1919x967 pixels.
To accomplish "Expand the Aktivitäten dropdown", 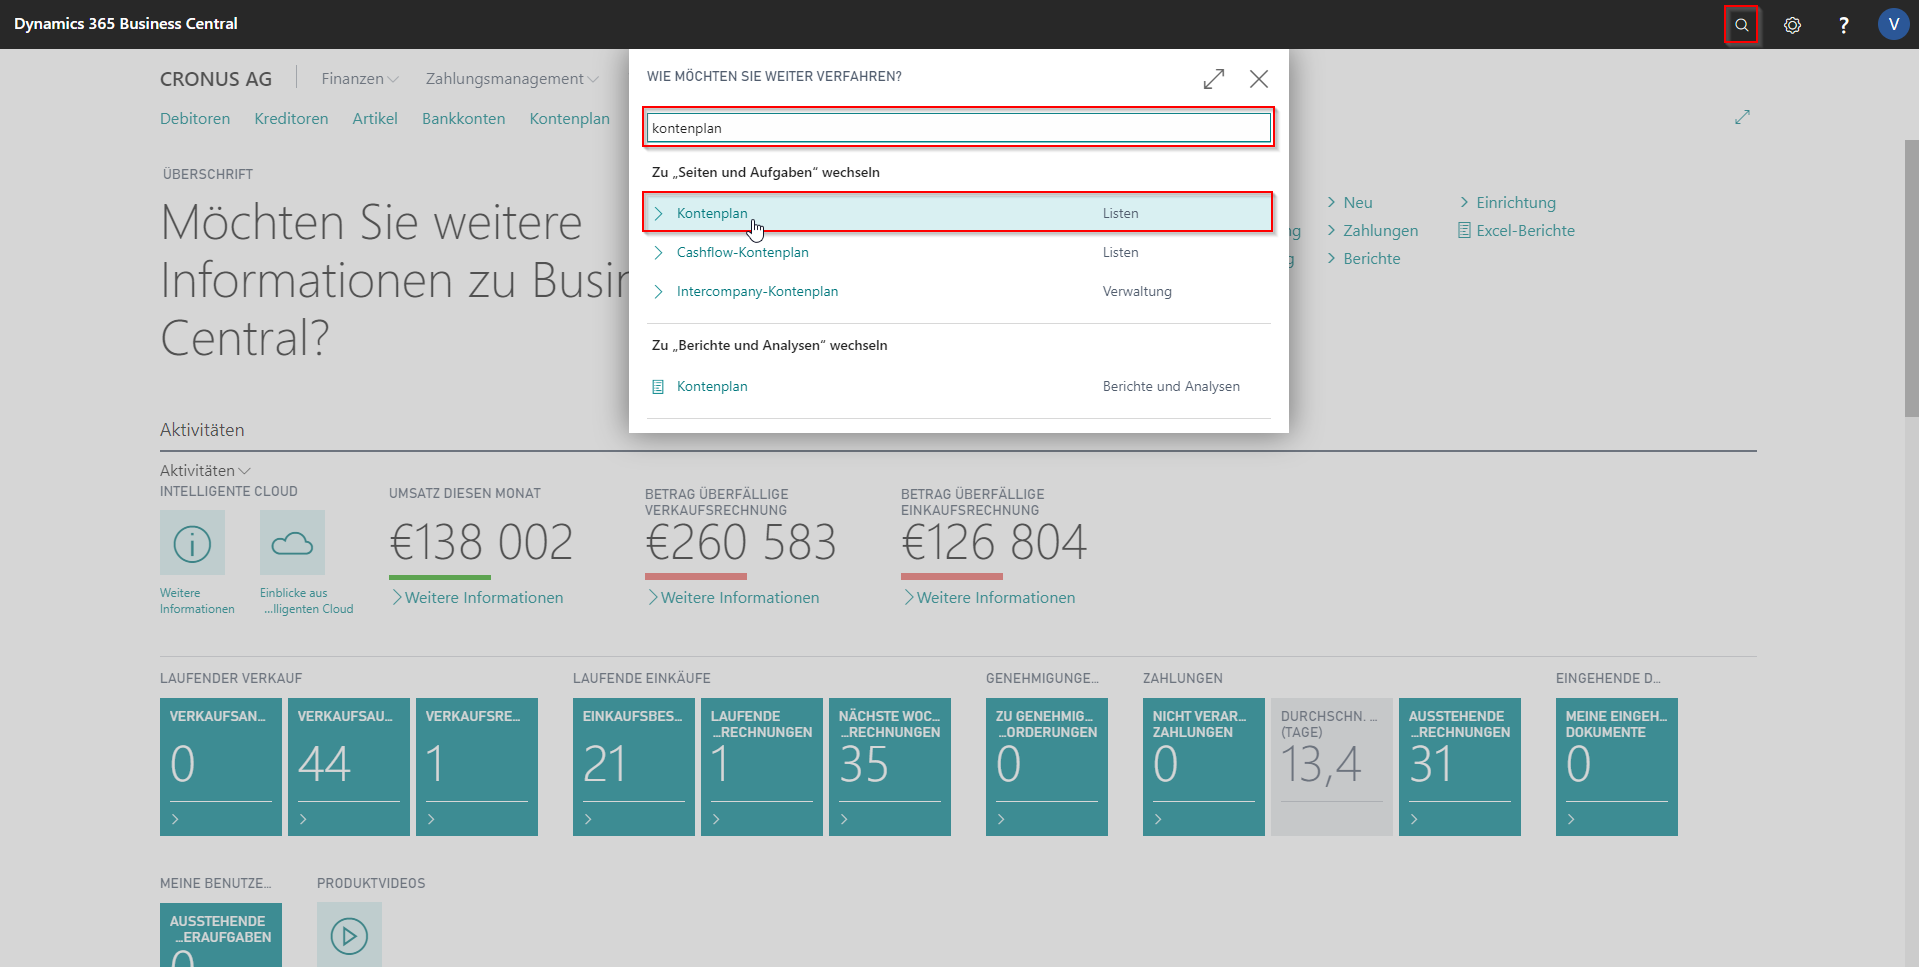I will coord(205,470).
